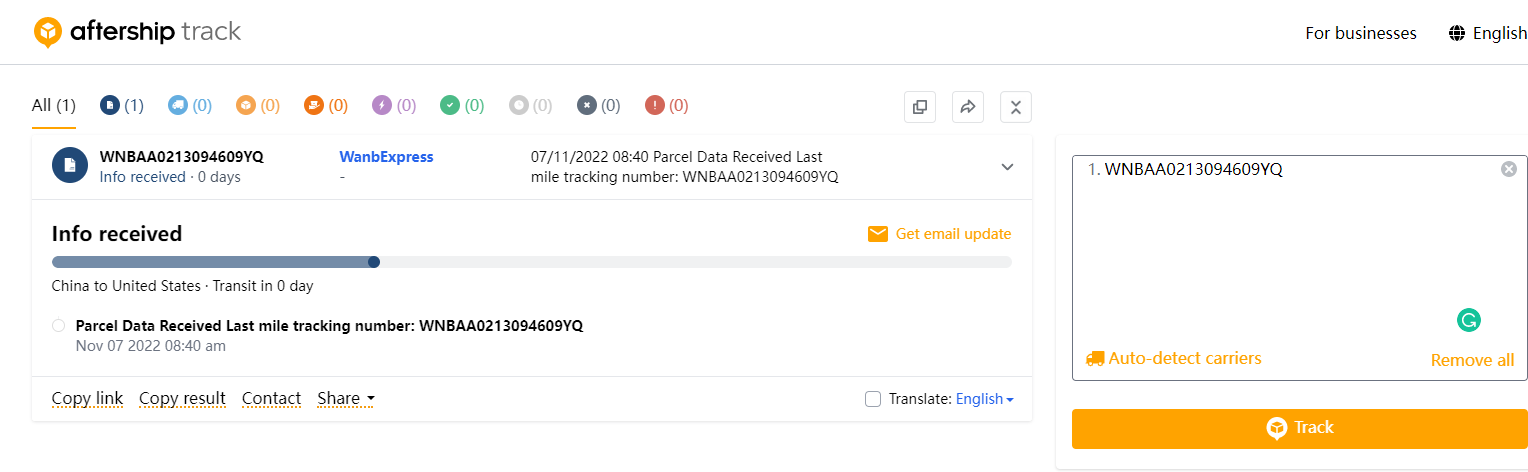Screen dimensions: 1528x472
Task: Enable the Translate checkbox
Action: tap(872, 399)
